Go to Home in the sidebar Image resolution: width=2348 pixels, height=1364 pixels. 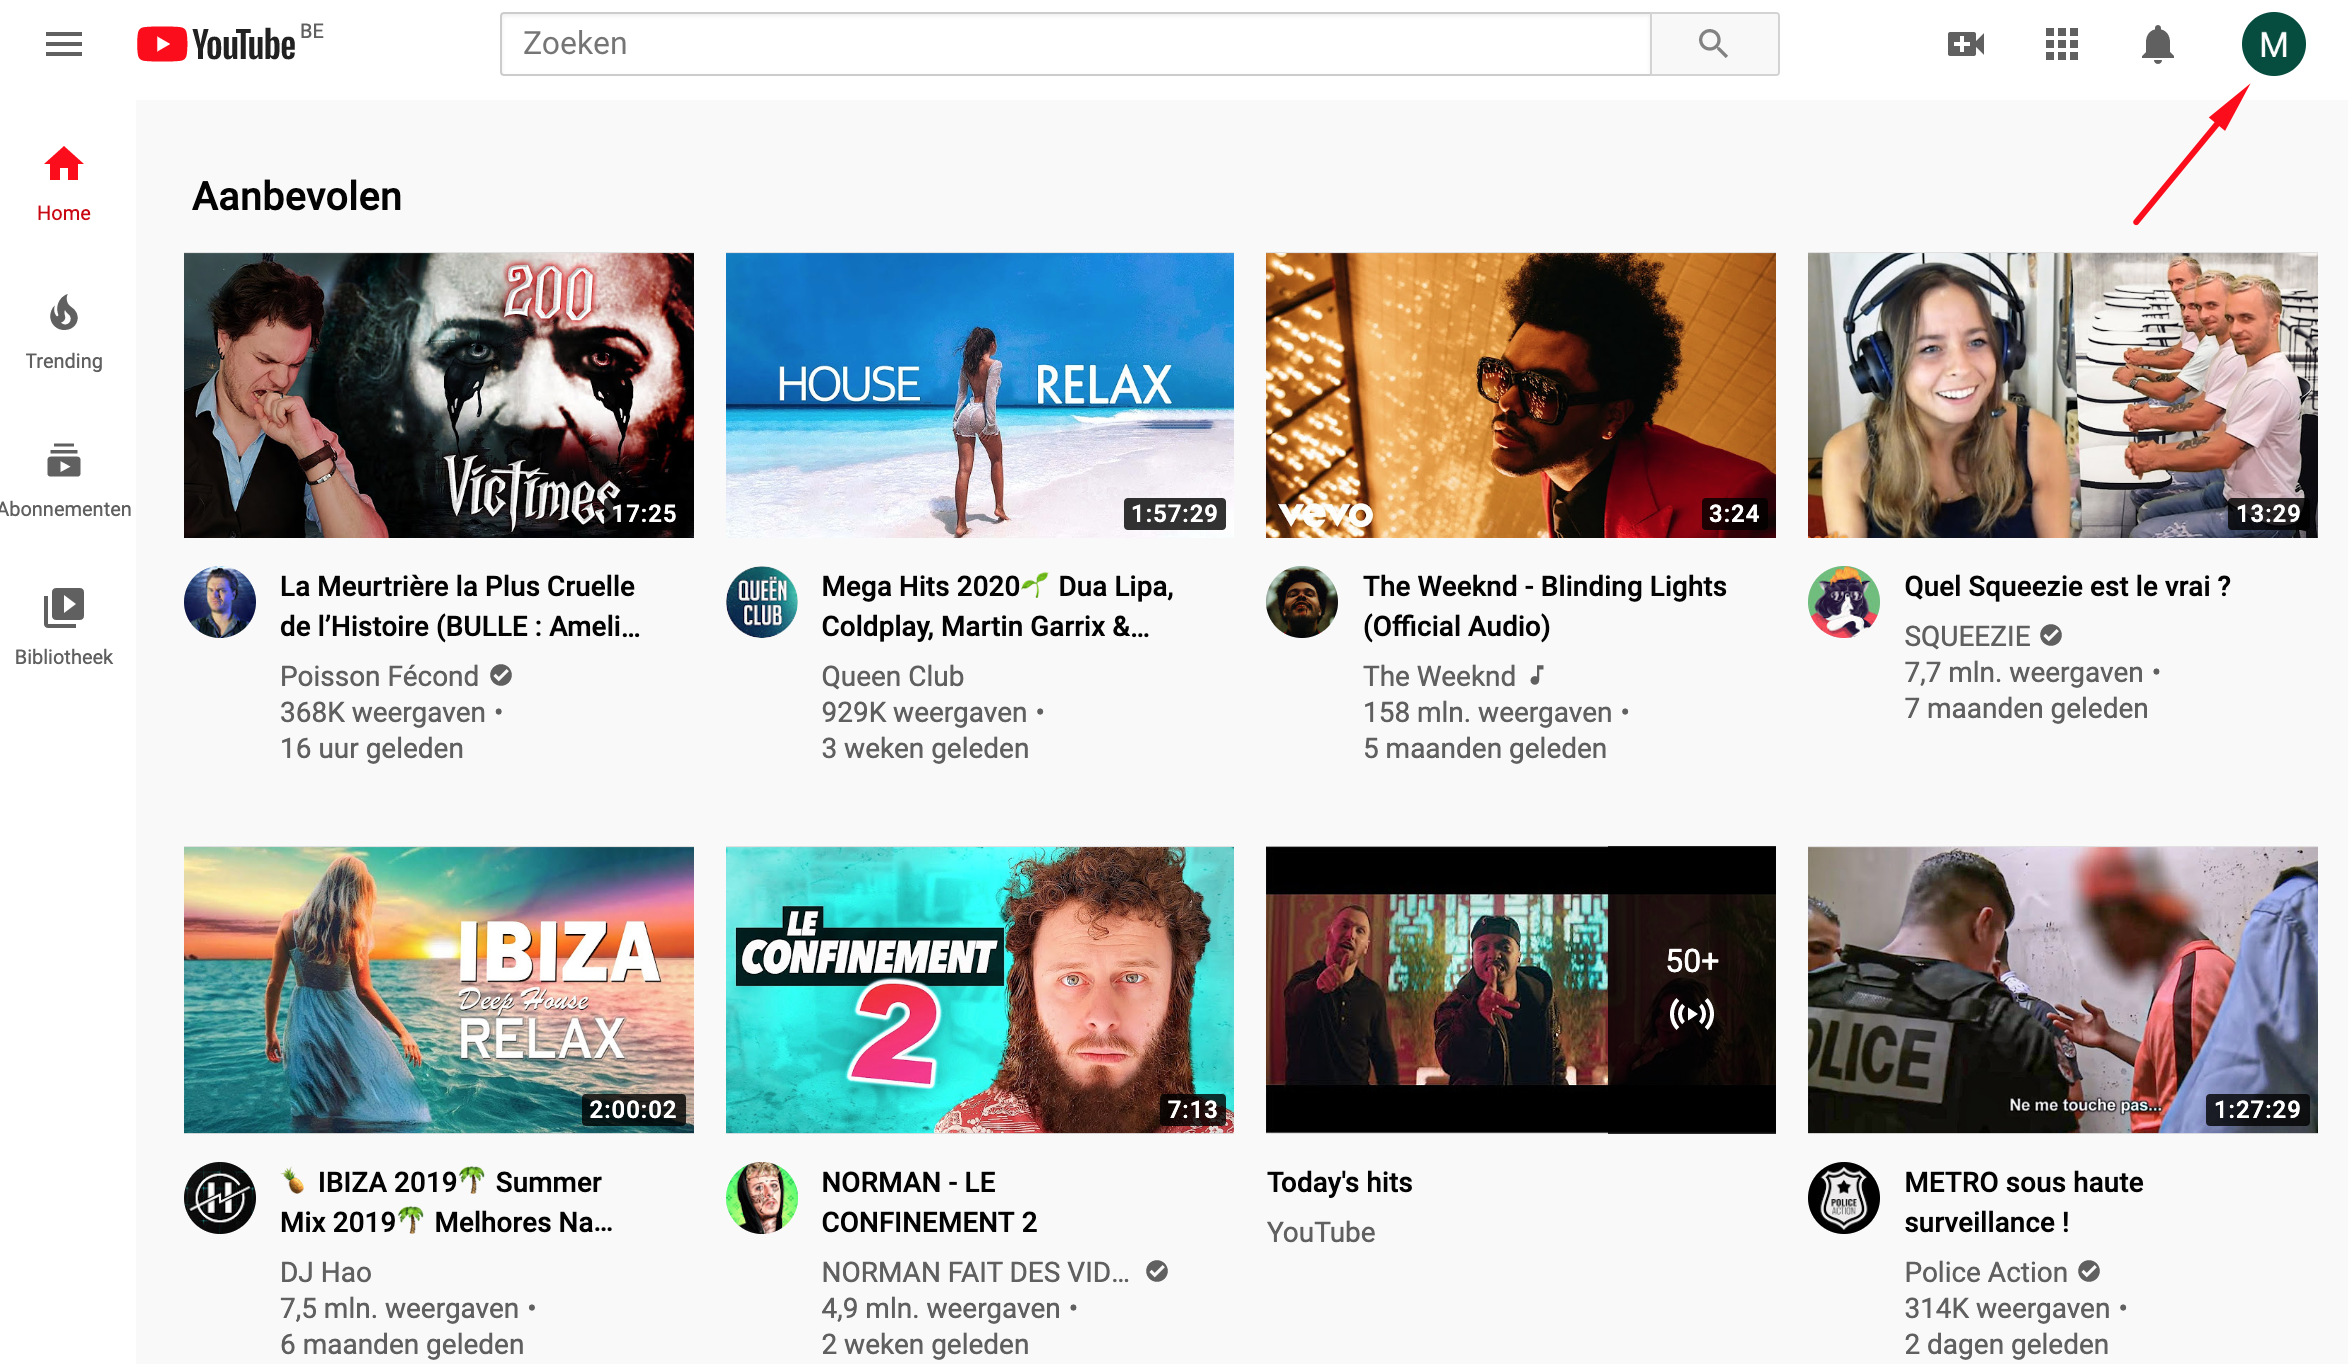tap(64, 184)
